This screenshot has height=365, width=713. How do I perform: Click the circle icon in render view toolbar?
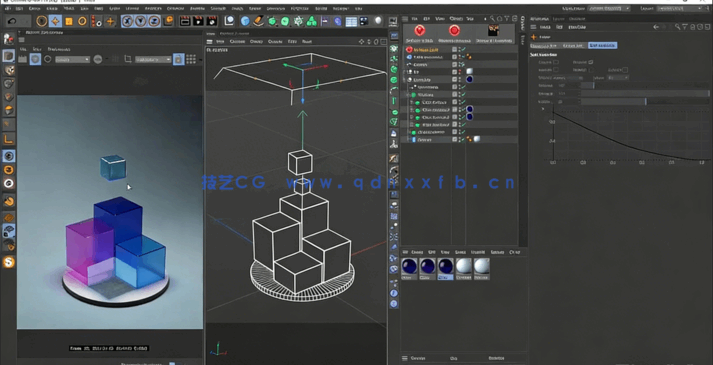point(47,59)
